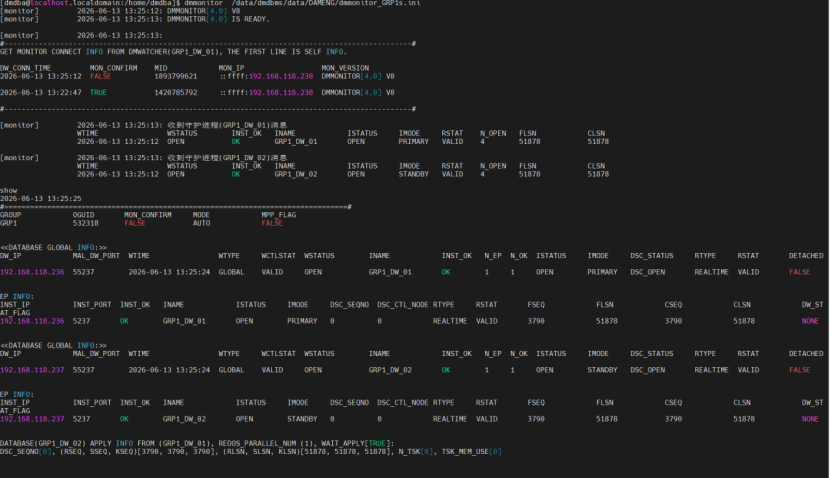Click the GROUP column header
The width and height of the screenshot is (831, 478).
[x=11, y=215]
